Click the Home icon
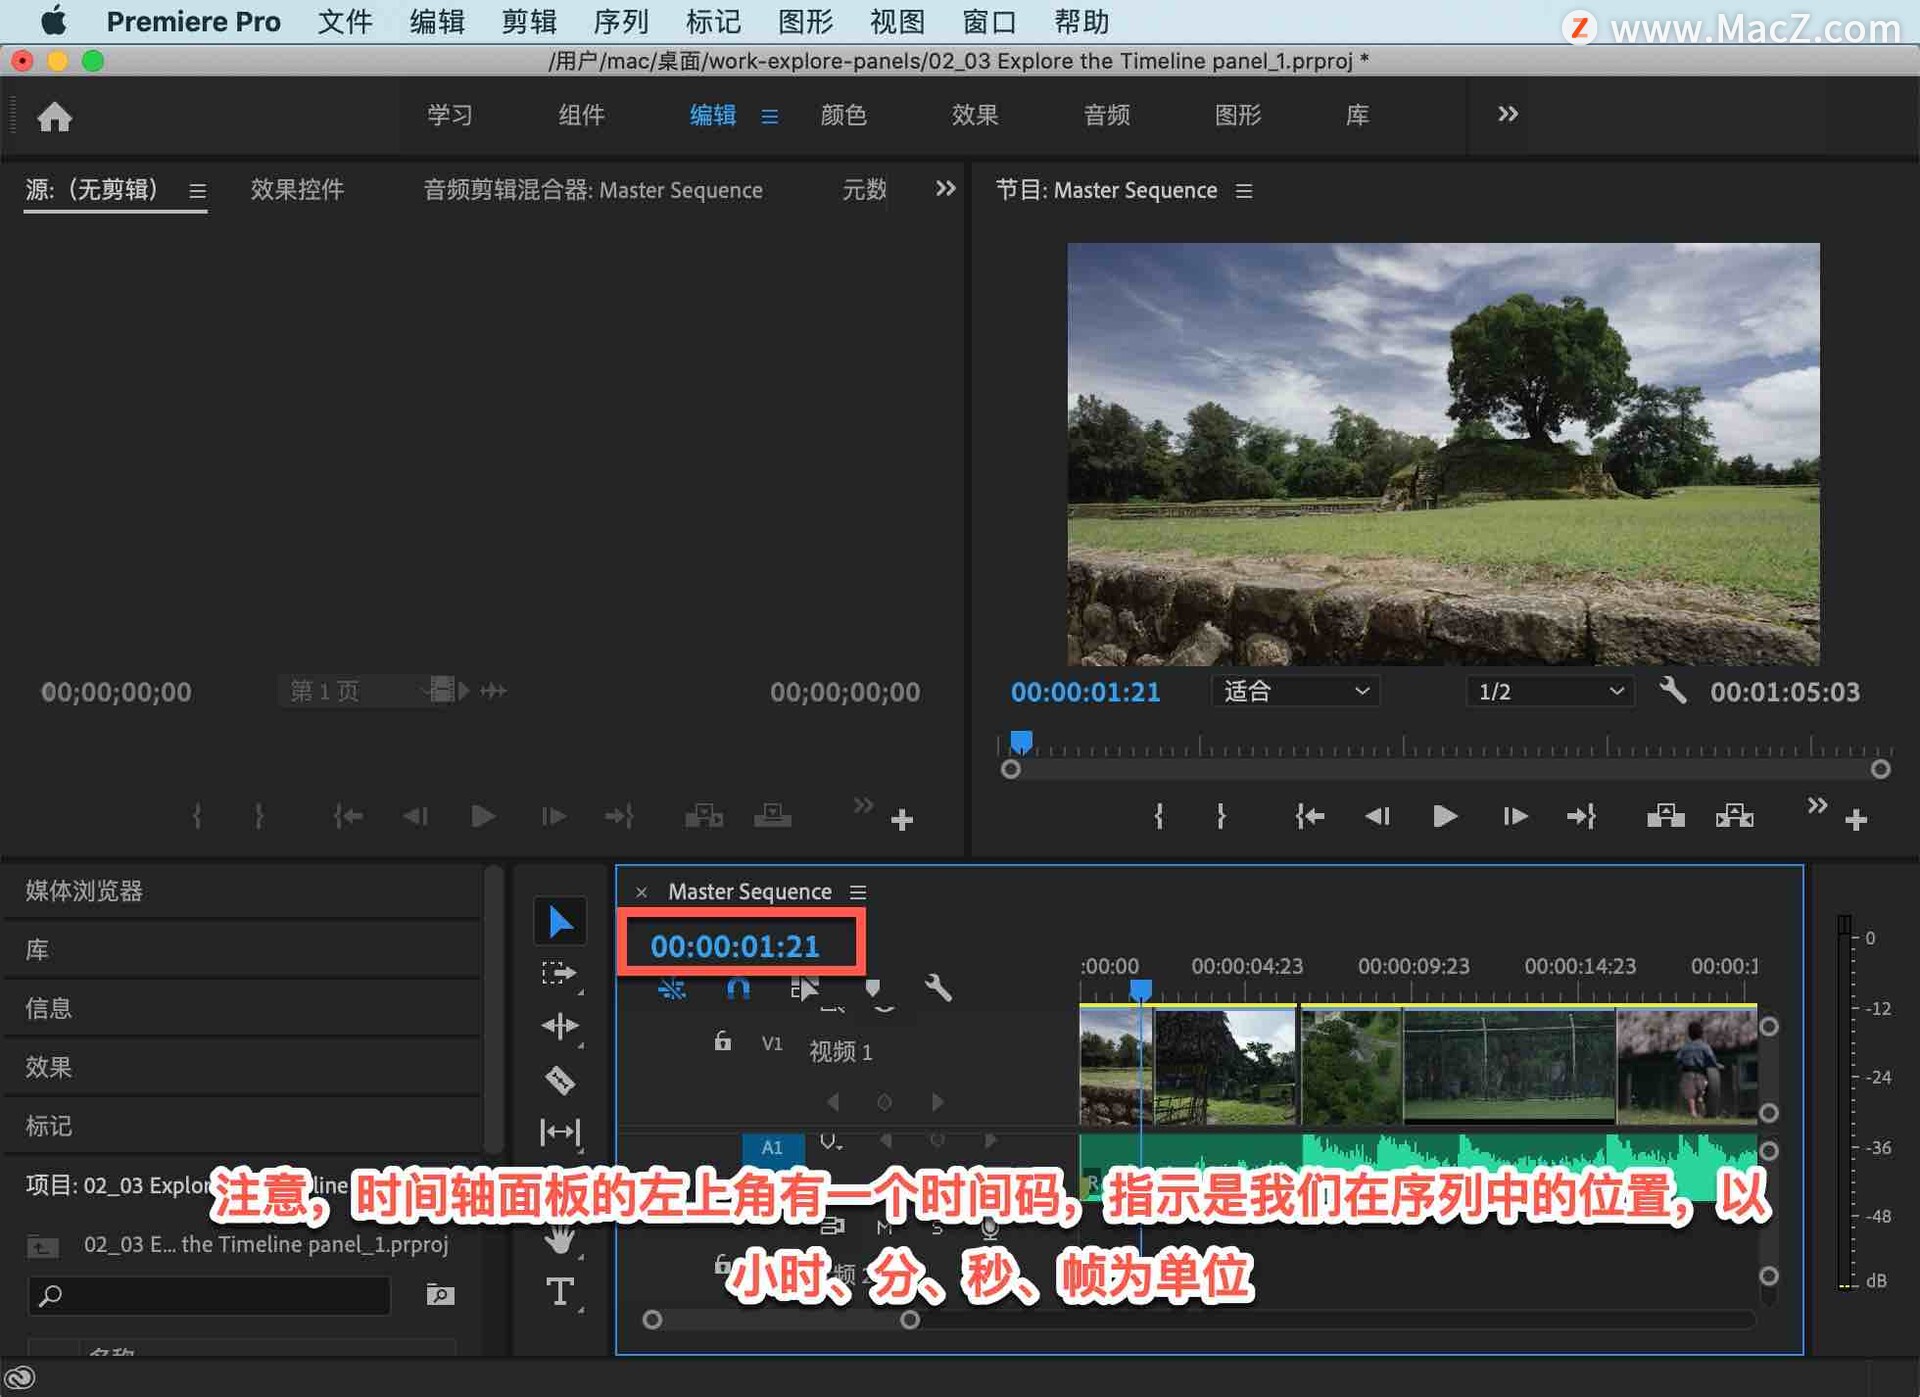 55,116
